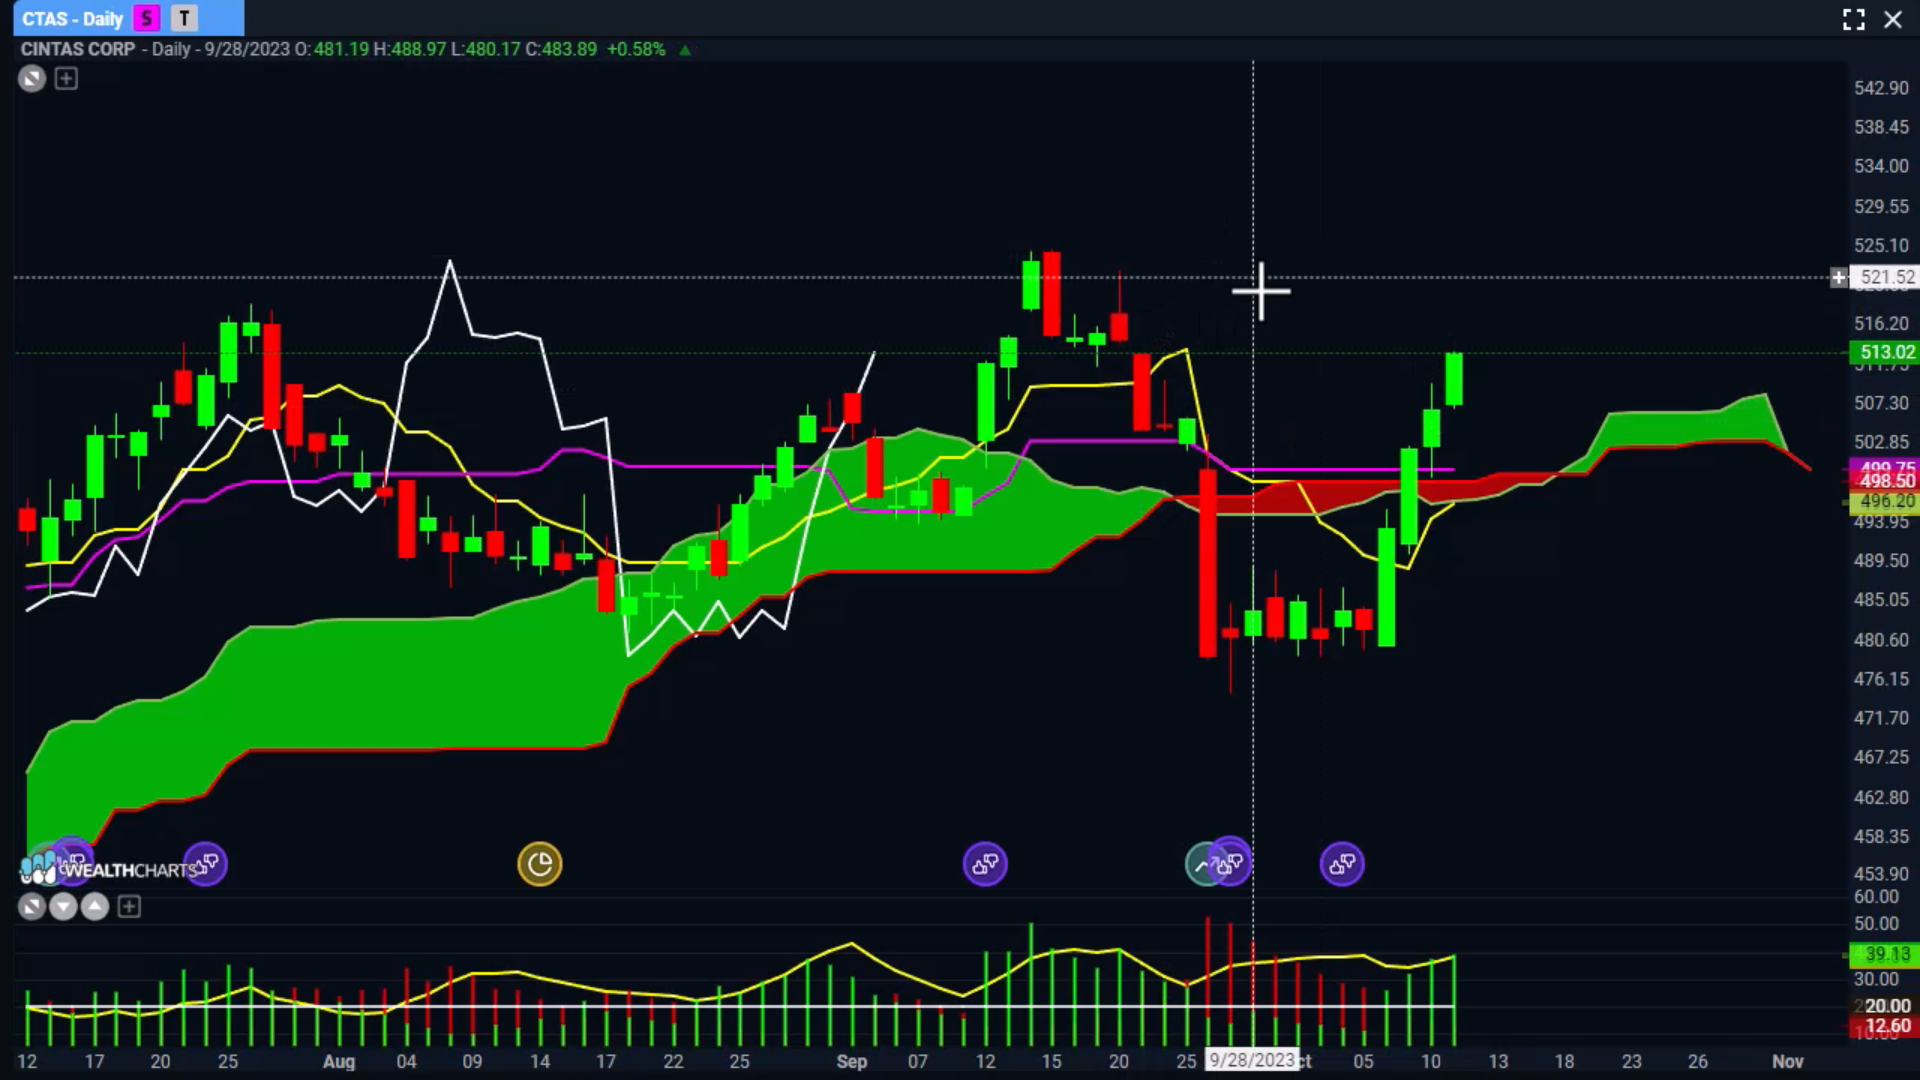Image resolution: width=1920 pixels, height=1080 pixels.
Task: Click the O:481.19 open value in the header
Action: (332, 49)
